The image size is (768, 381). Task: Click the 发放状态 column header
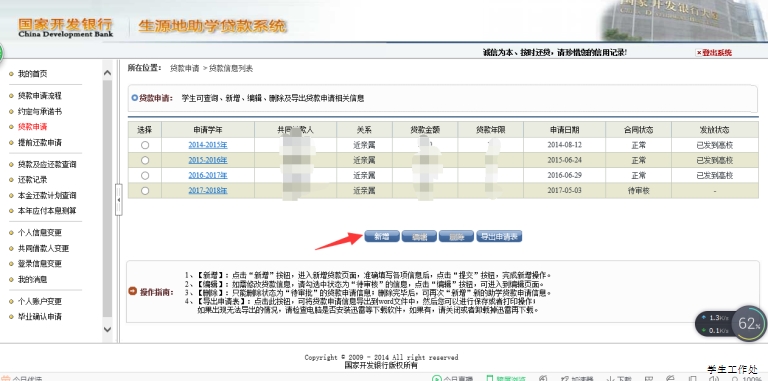tap(715, 130)
